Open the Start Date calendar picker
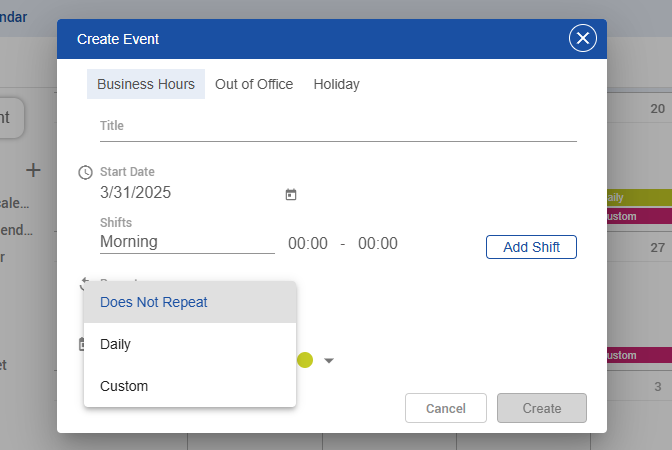Viewport: 672px width, 450px height. coord(291,194)
